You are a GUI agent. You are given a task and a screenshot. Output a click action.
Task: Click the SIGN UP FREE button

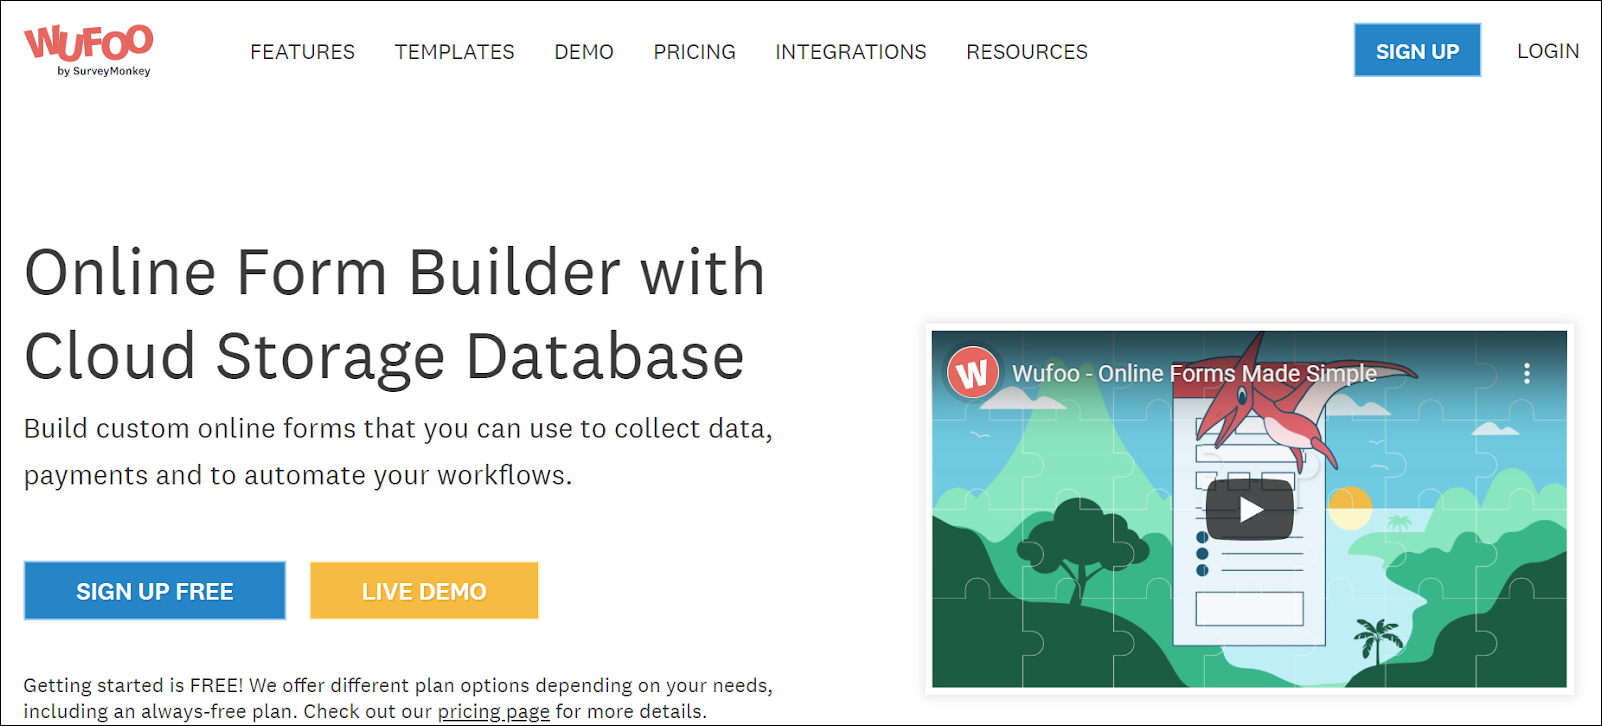click(x=155, y=591)
